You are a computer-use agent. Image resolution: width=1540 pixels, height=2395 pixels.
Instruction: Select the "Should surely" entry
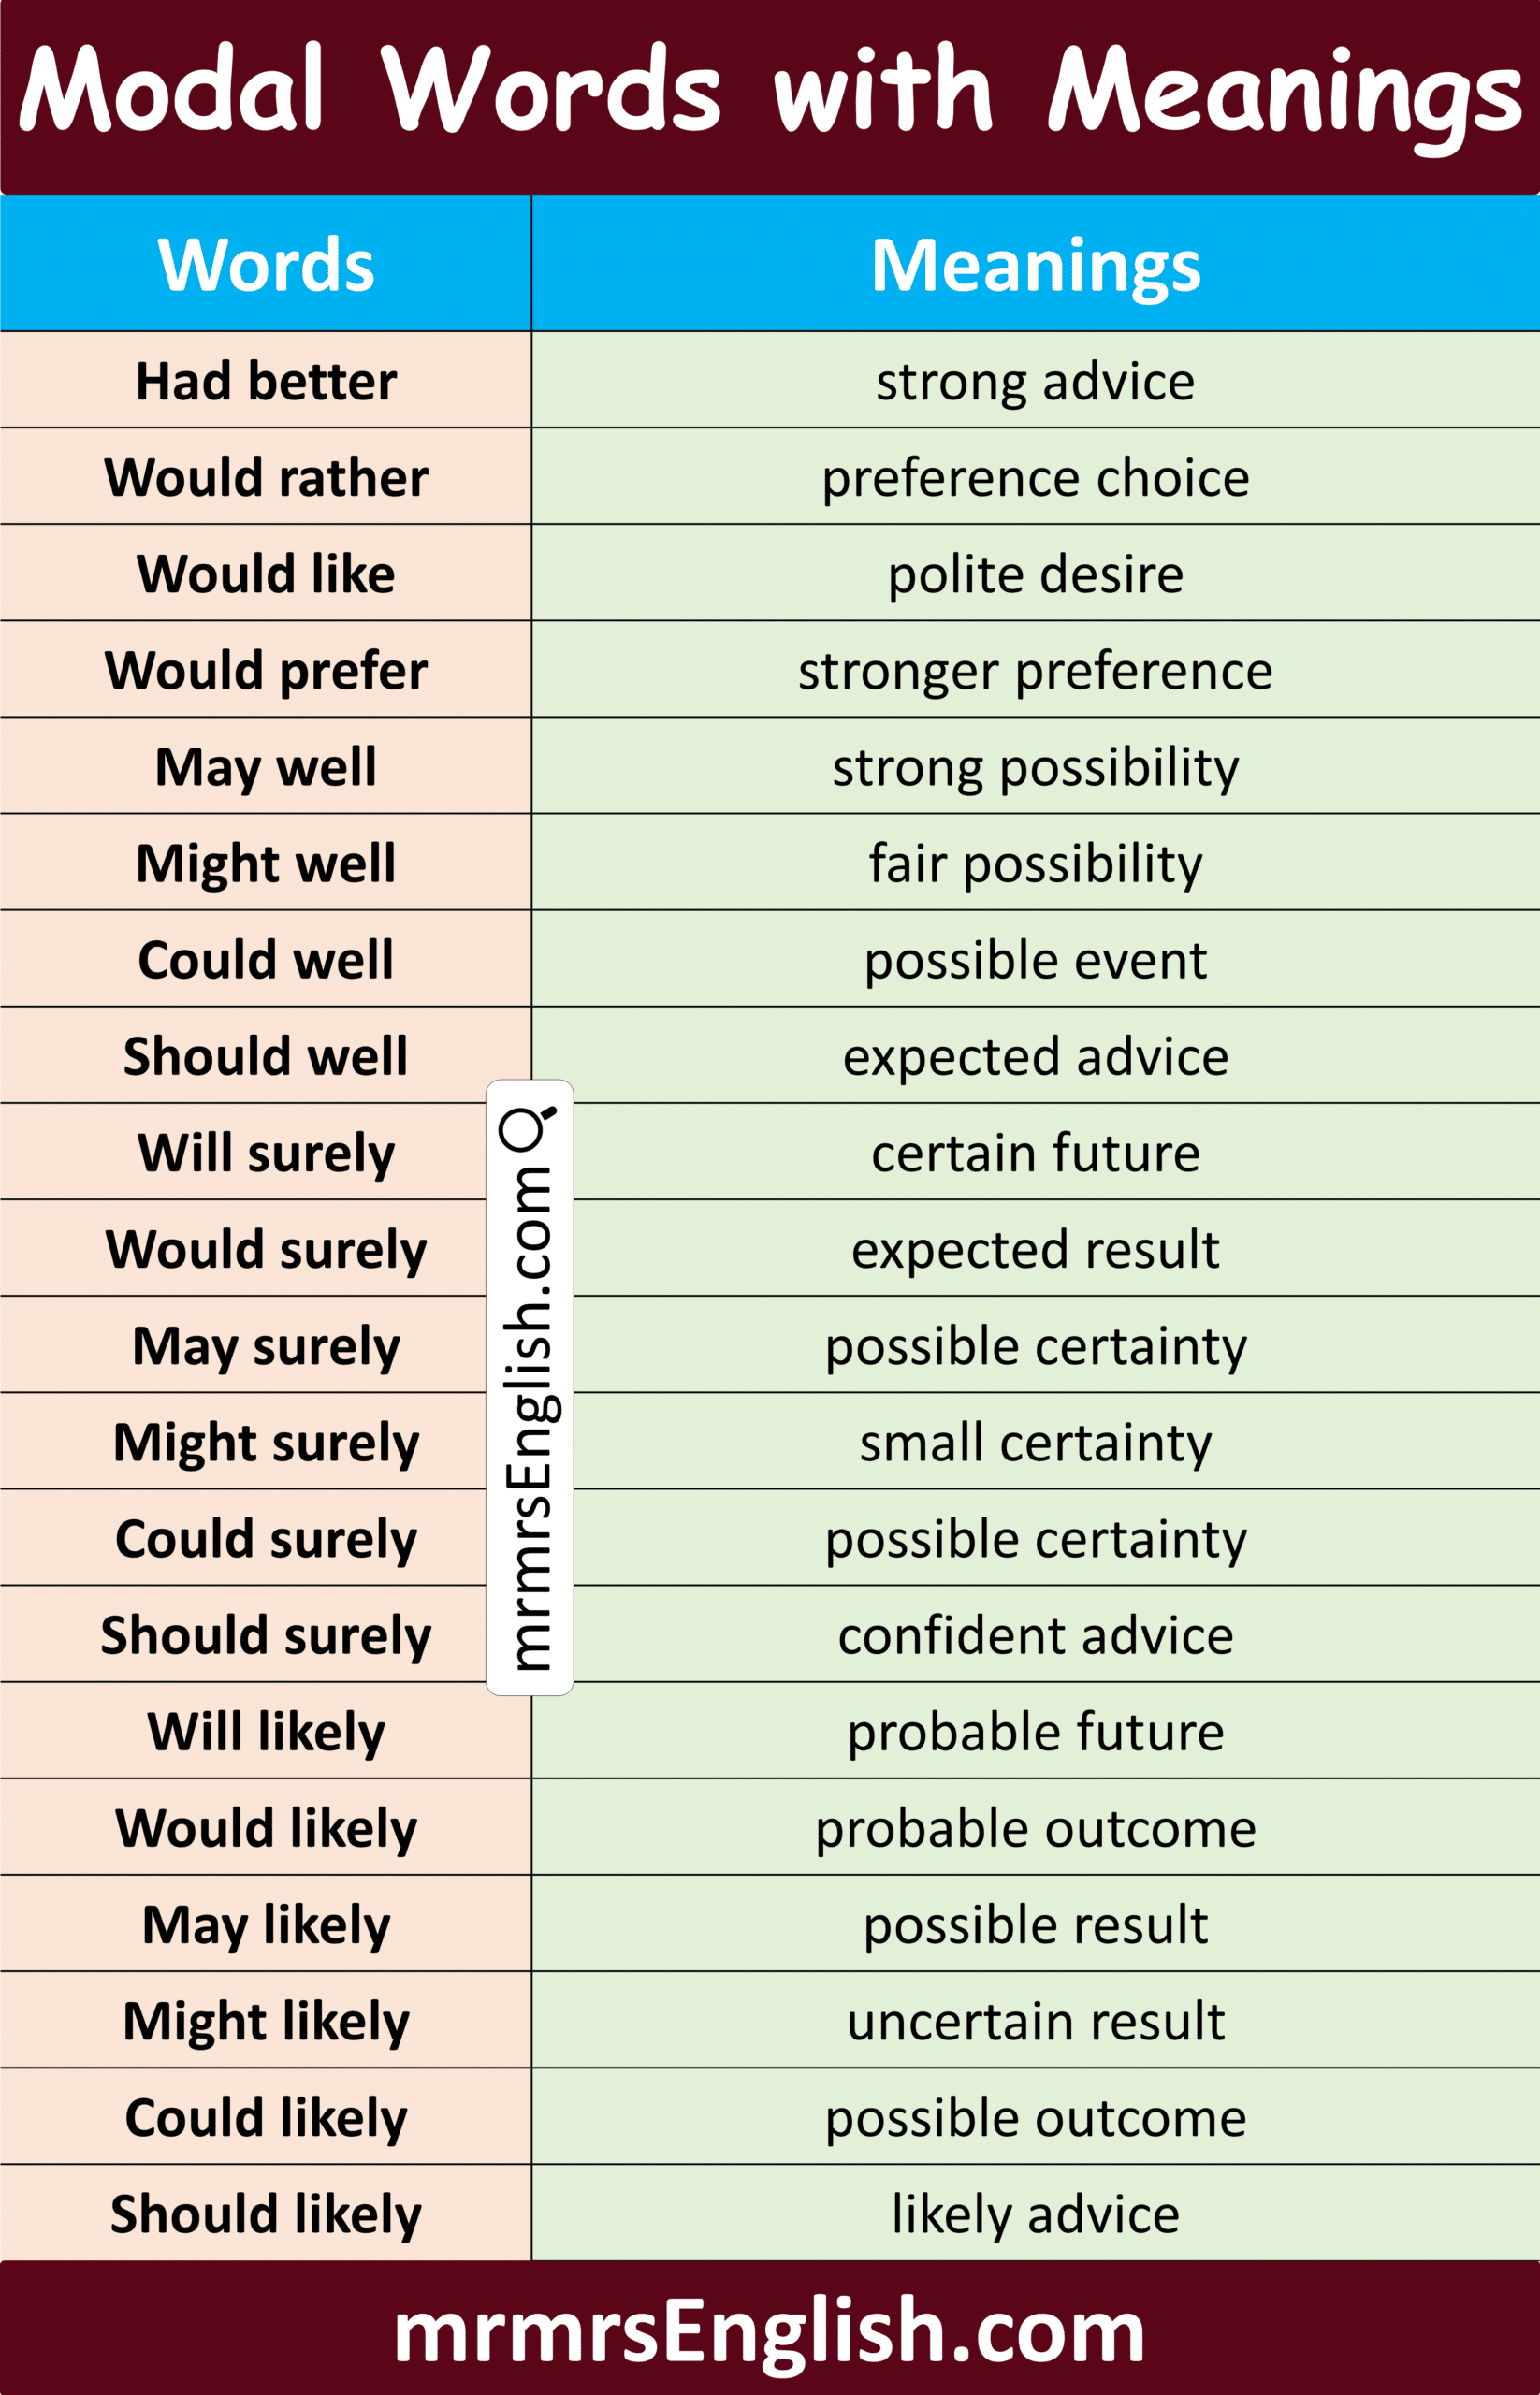point(266,1635)
